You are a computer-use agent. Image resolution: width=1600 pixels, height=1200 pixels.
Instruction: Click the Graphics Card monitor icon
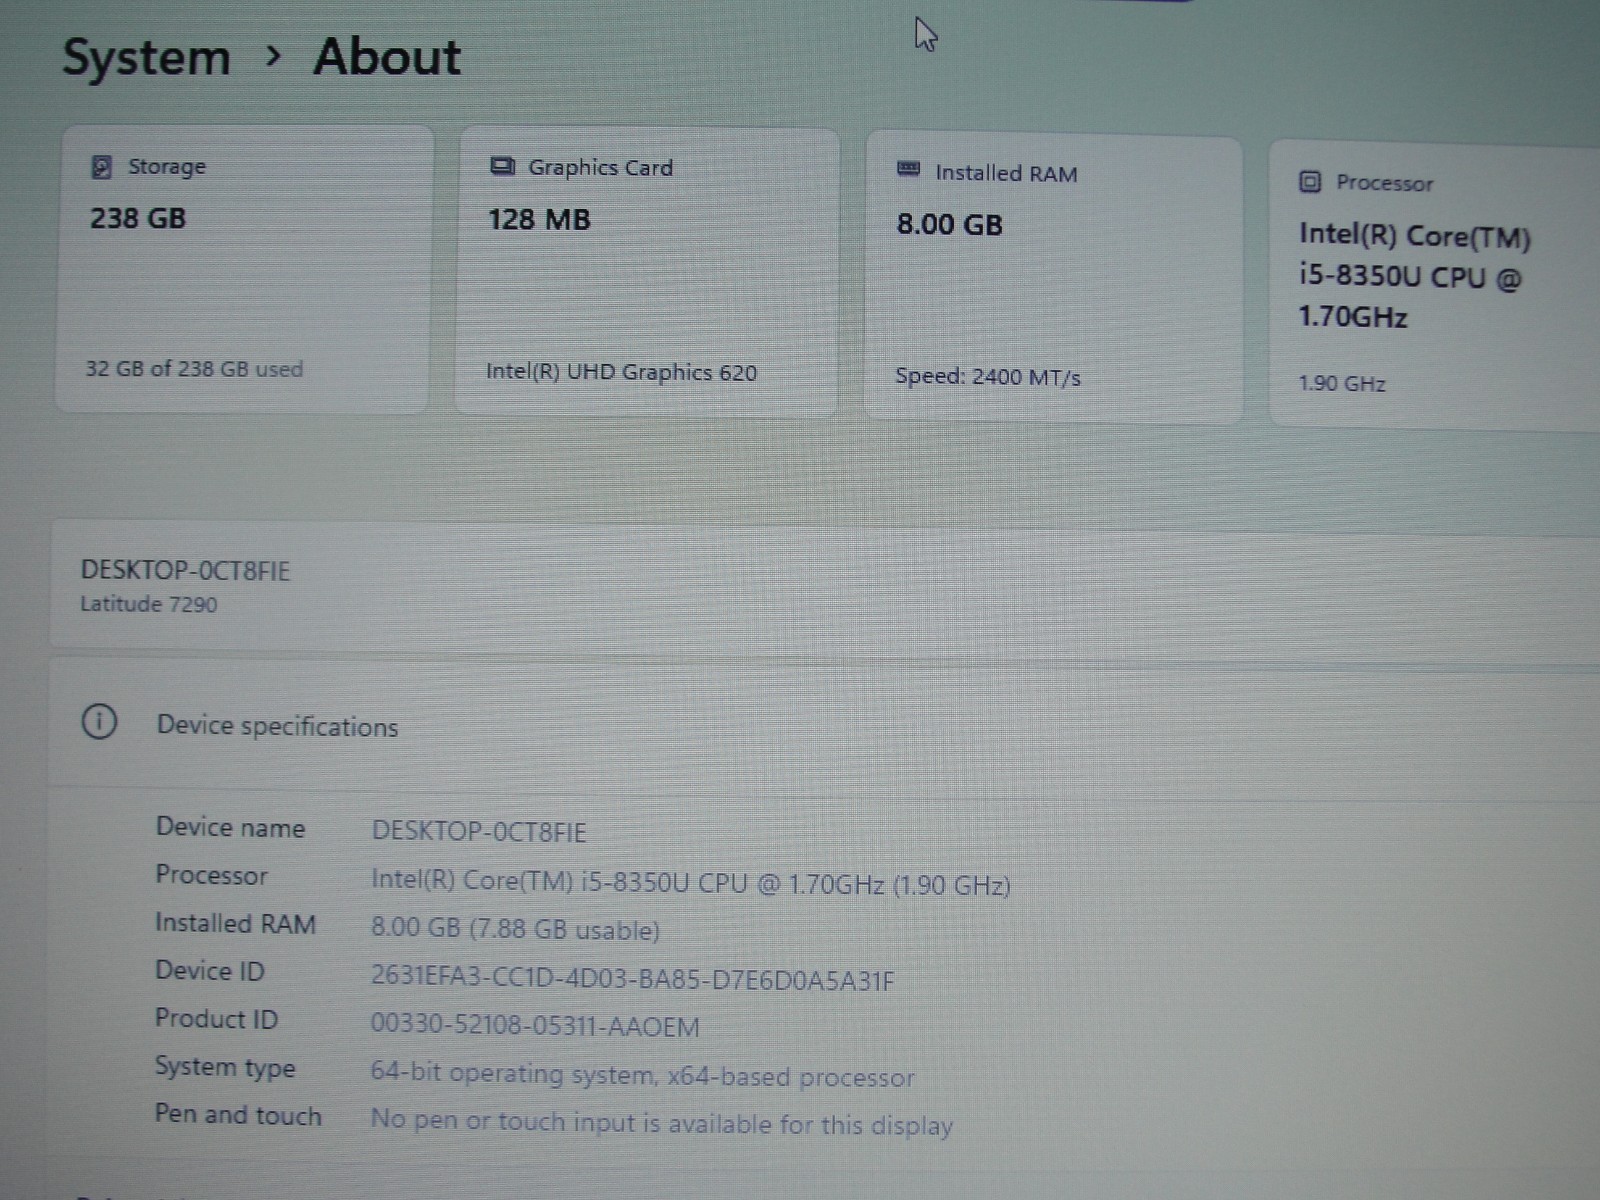click(x=502, y=166)
